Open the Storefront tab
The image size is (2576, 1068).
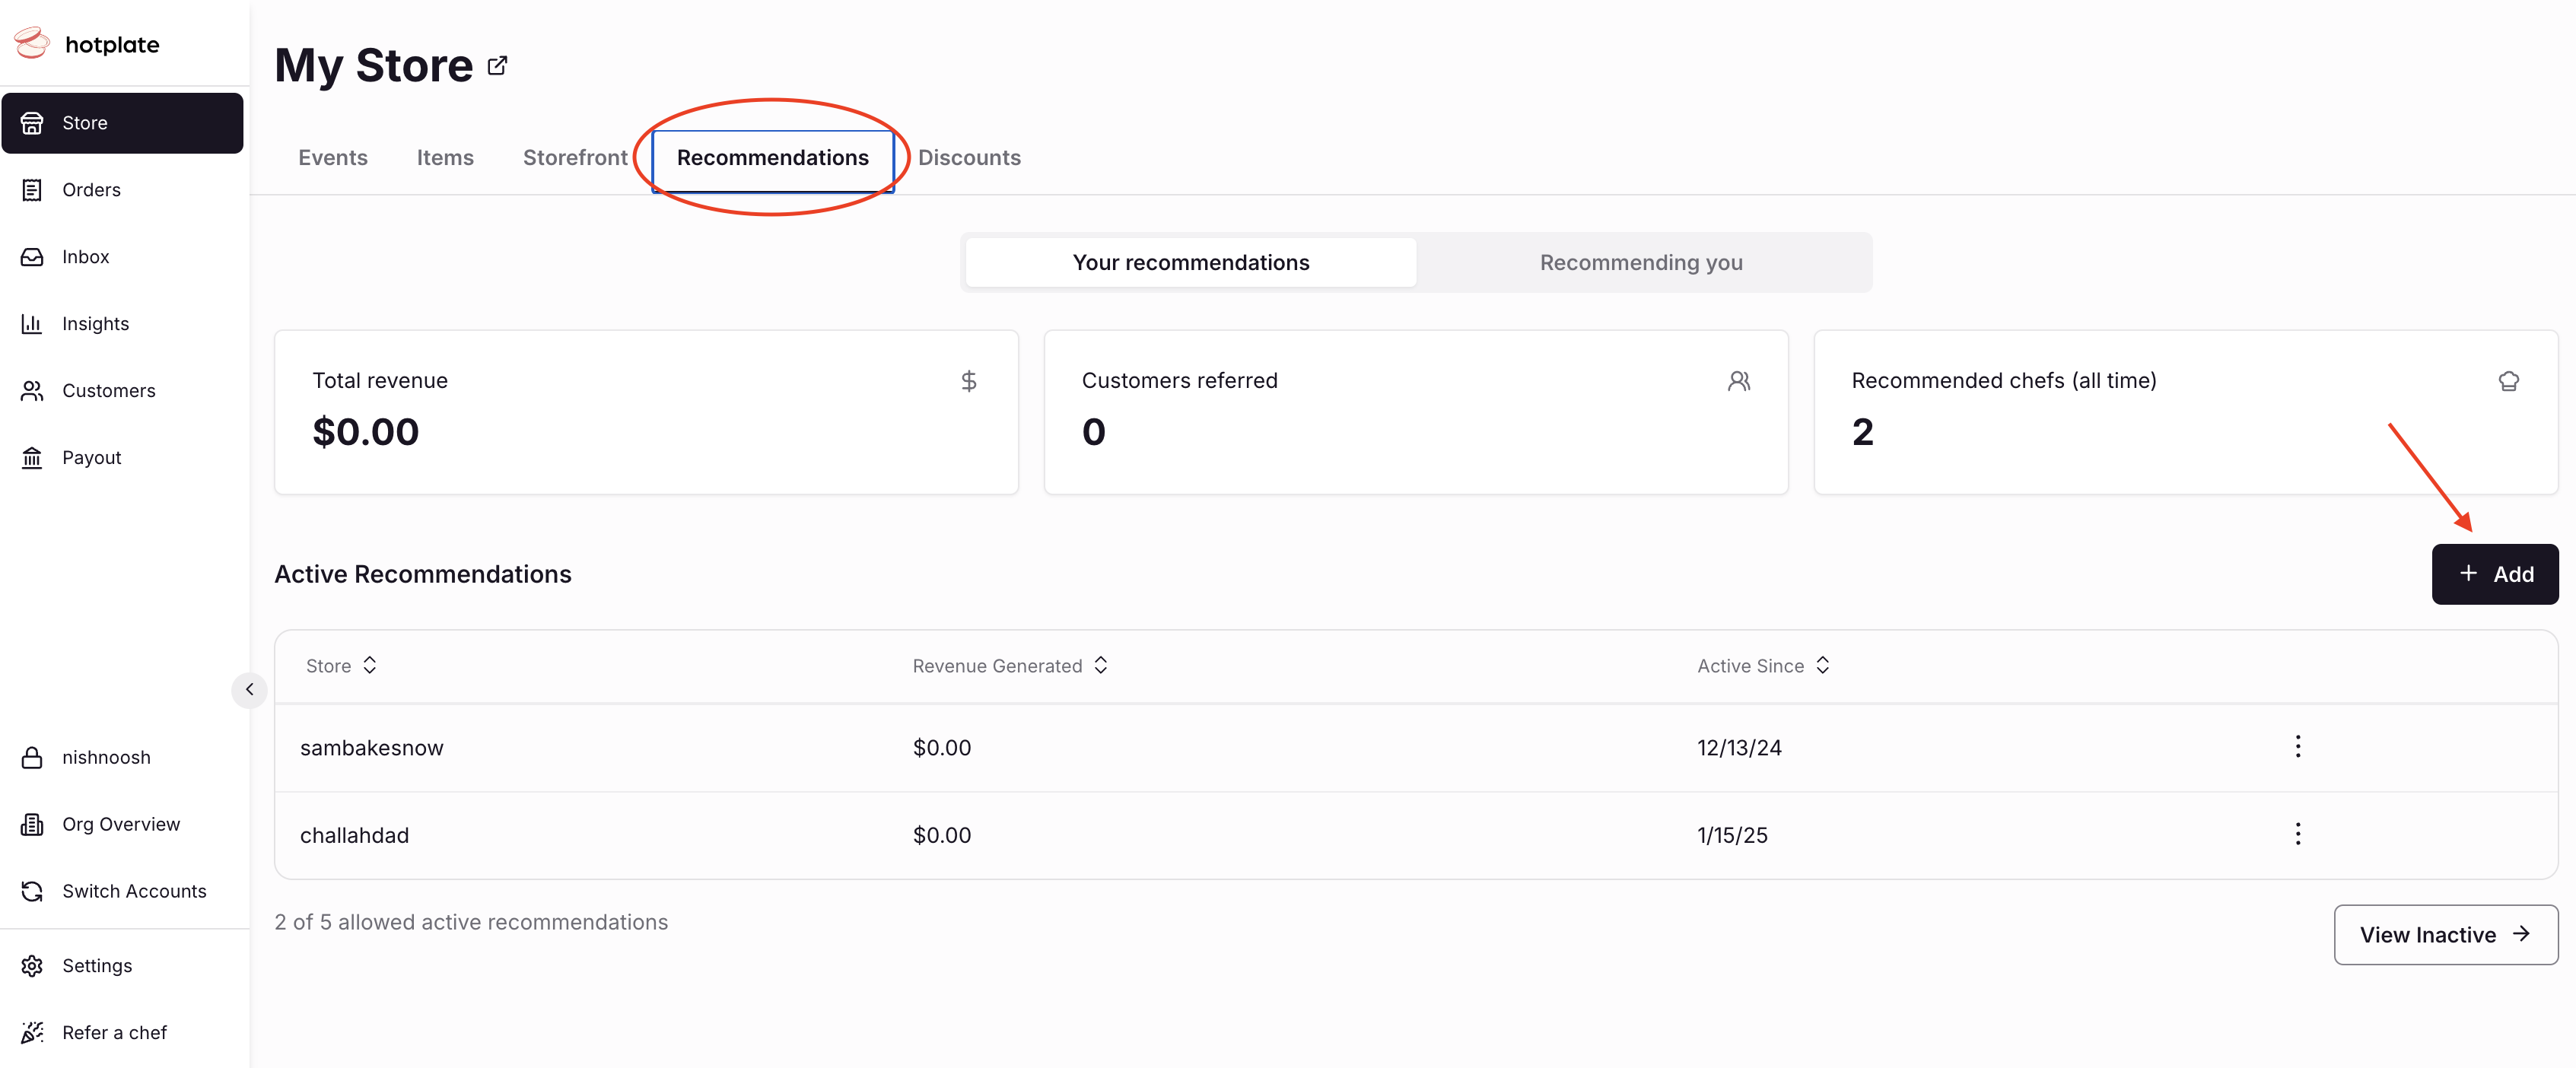575,158
